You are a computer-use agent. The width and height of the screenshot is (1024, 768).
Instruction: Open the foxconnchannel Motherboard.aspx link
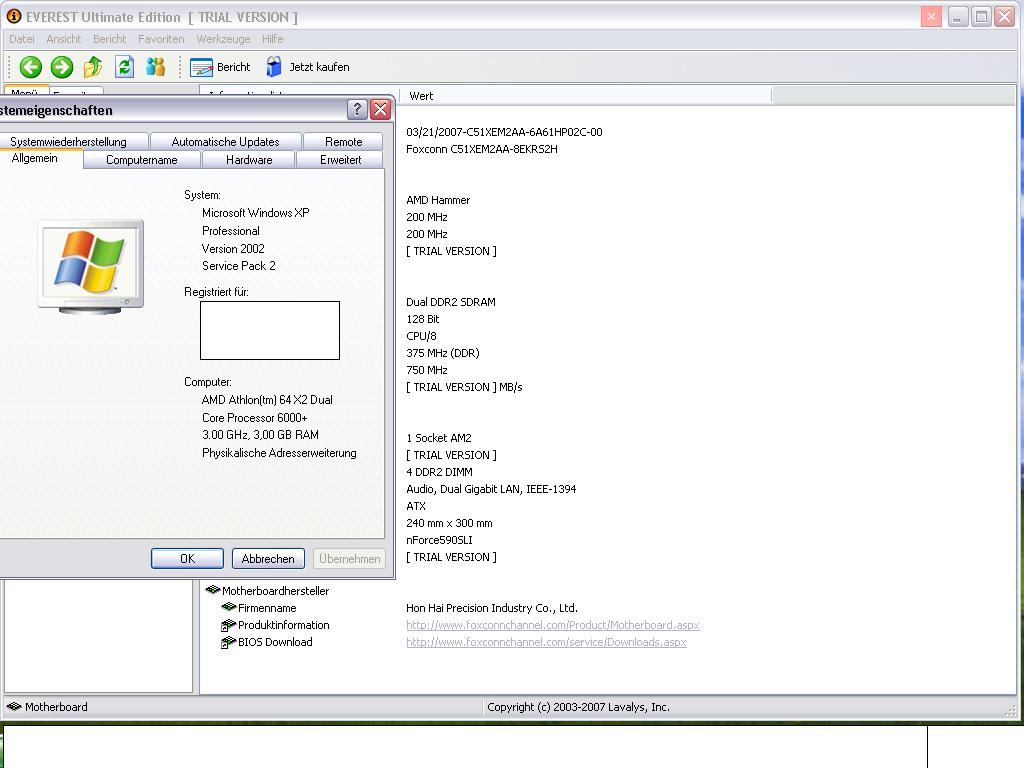pyautogui.click(x=552, y=625)
